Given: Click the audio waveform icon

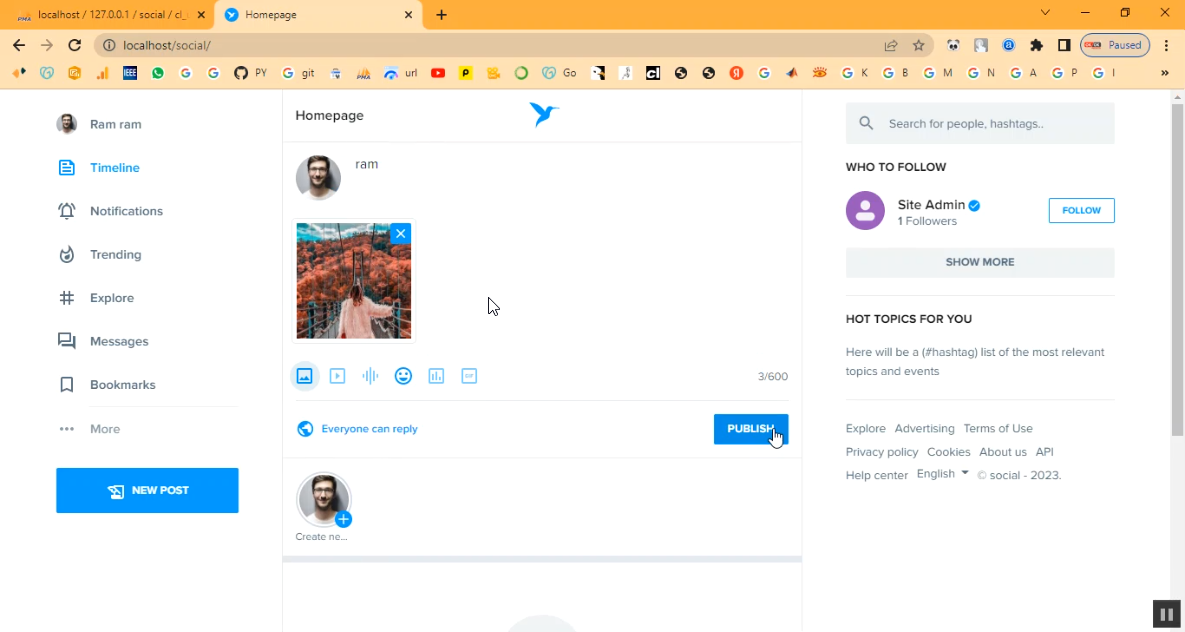Looking at the screenshot, I should (370, 376).
